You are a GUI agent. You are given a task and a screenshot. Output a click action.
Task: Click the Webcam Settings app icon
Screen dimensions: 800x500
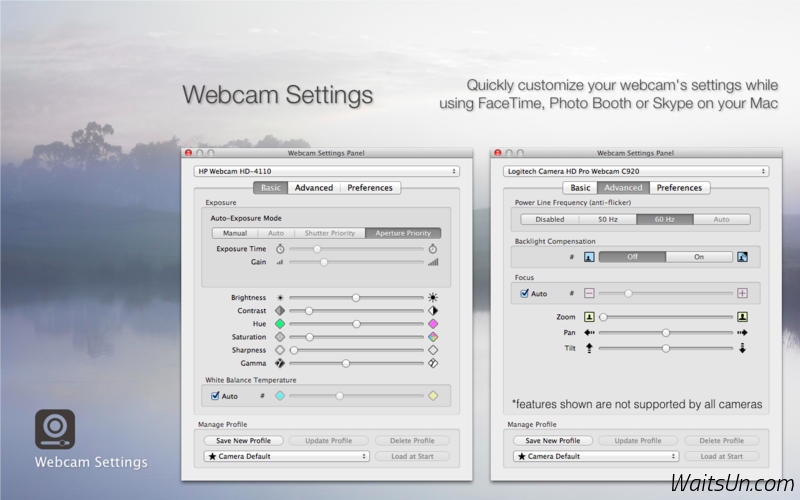click(x=55, y=429)
